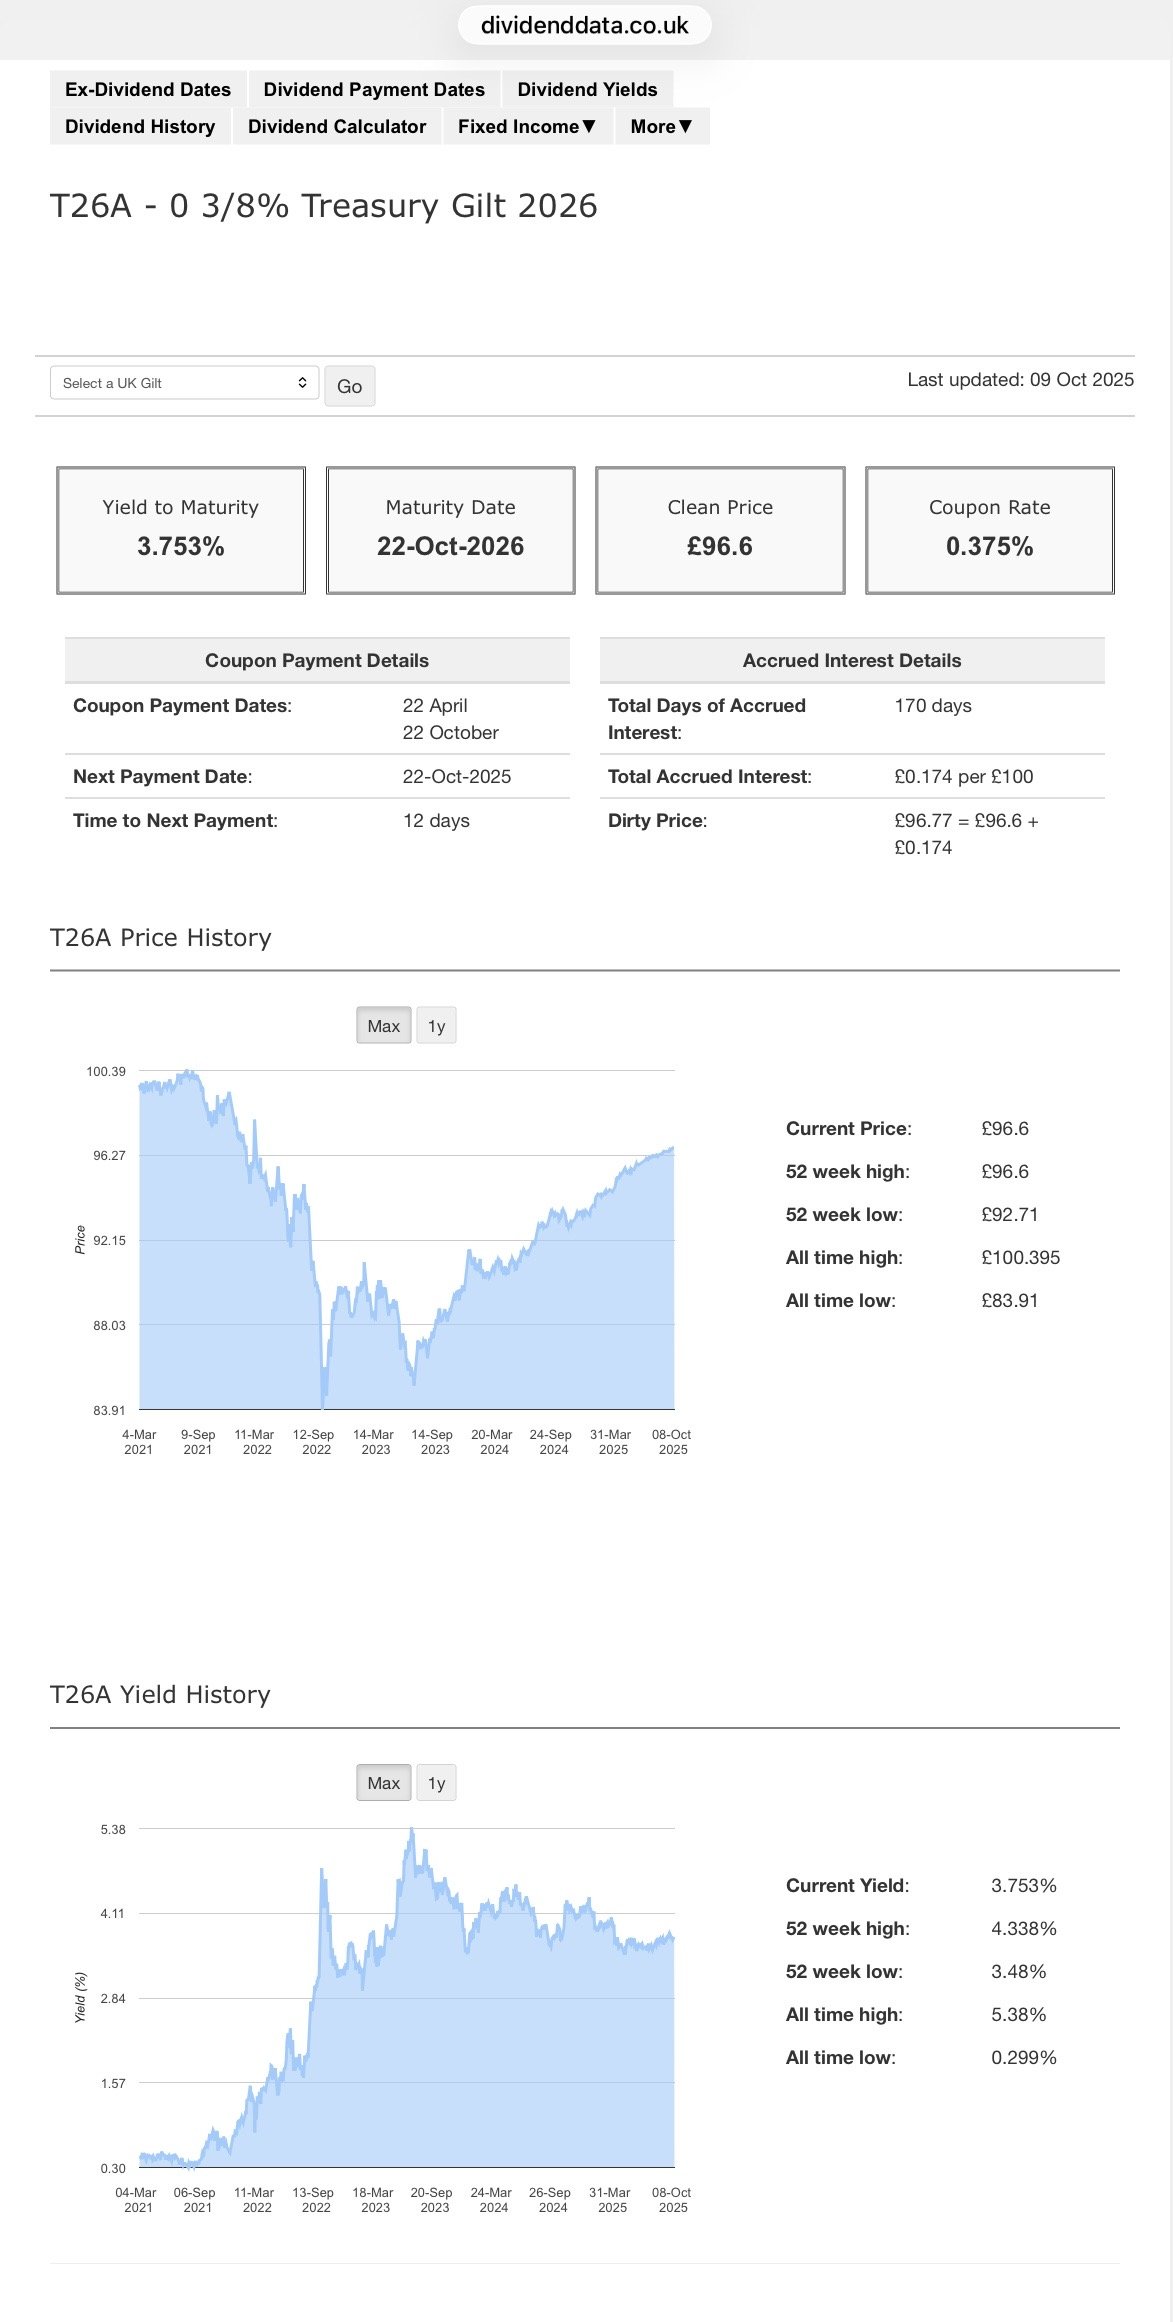
Task: Click the lowest dip in price chart
Action: coord(323,1403)
